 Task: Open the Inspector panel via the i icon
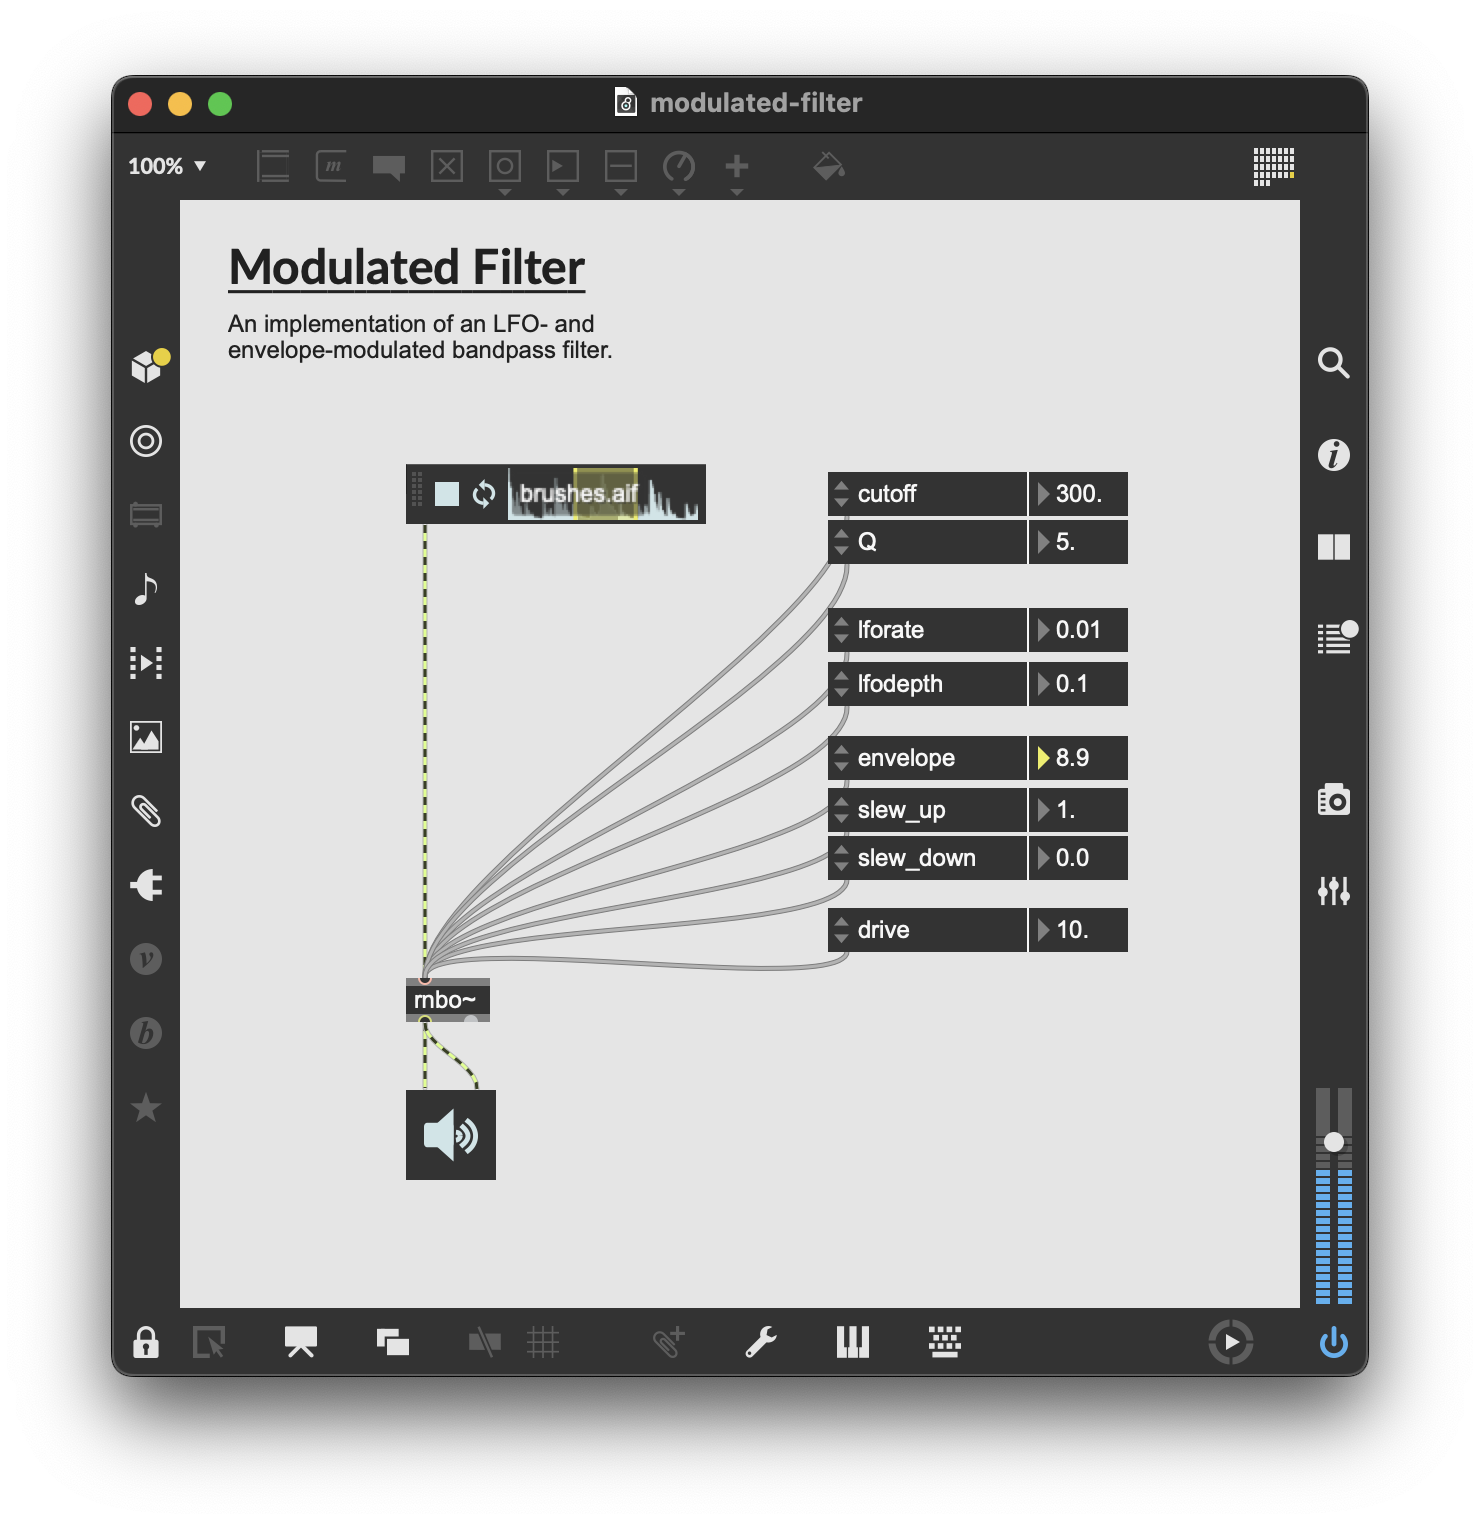point(1333,455)
